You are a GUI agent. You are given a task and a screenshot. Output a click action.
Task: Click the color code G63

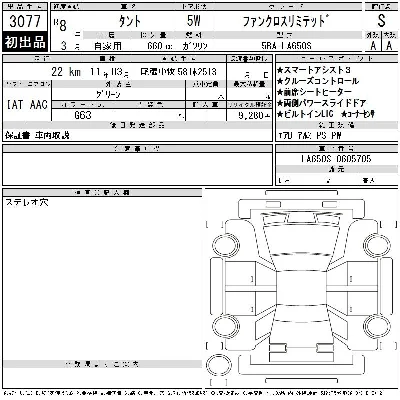click(83, 115)
